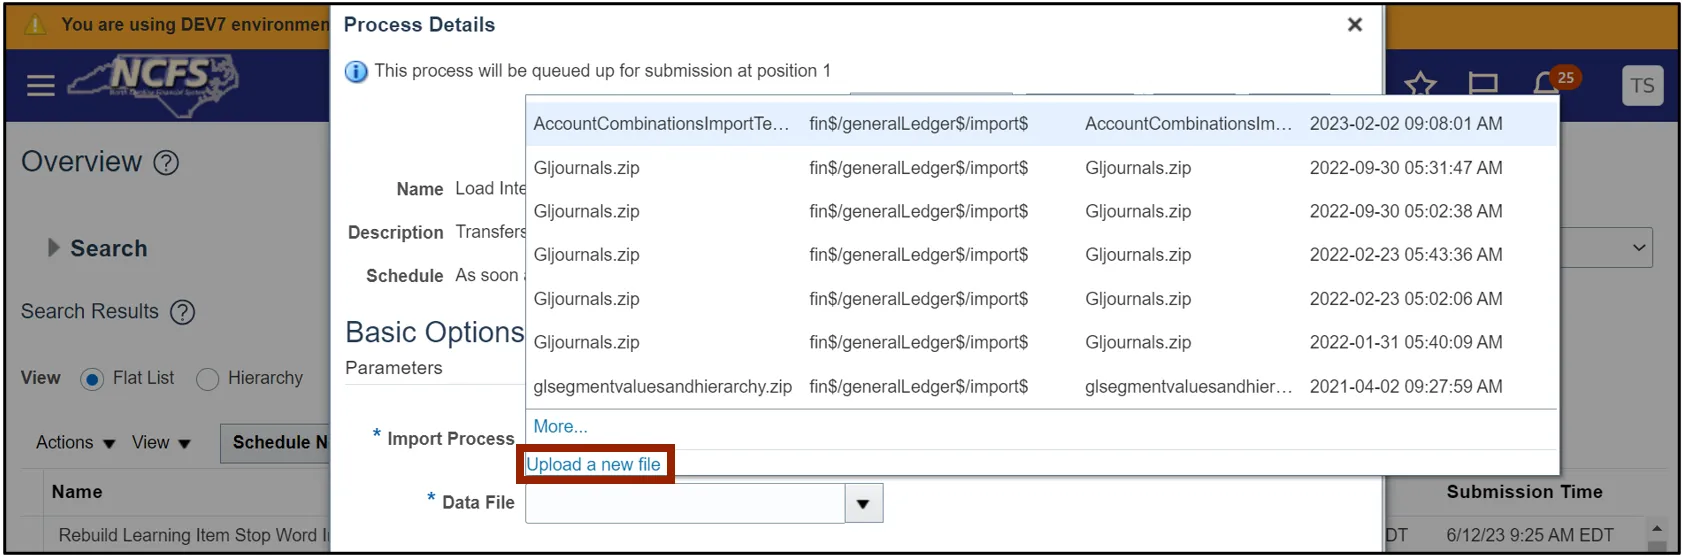Select the Hierarchy view option
Viewport: 1682px width, 557px height.
[208, 379]
